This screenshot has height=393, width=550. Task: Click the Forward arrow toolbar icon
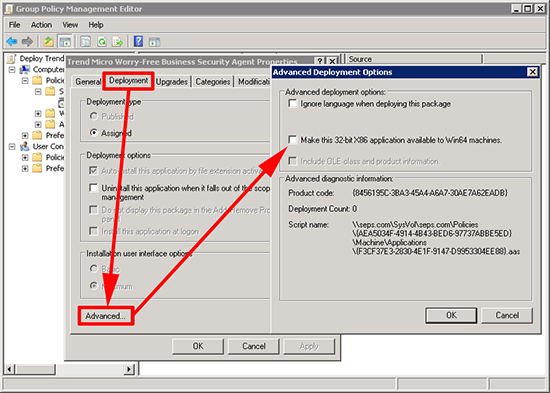(27, 42)
